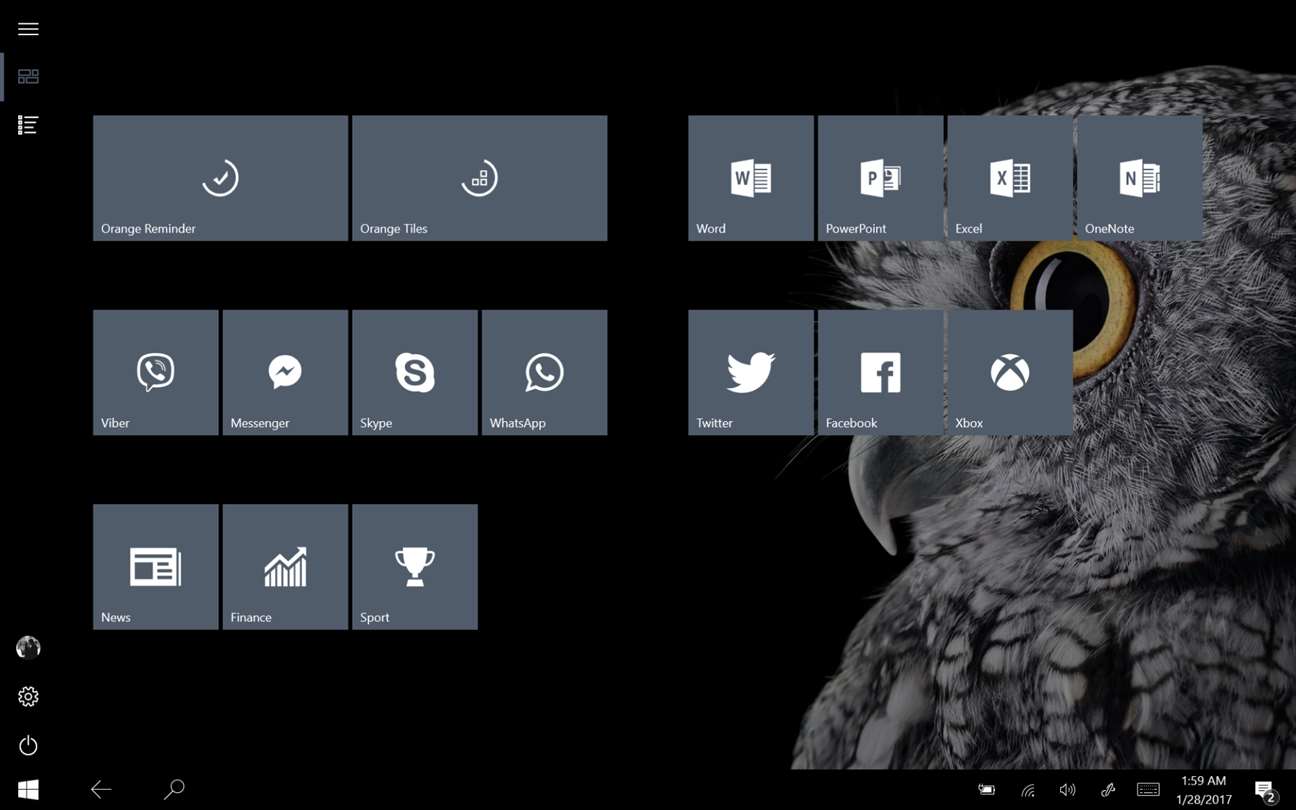The width and height of the screenshot is (1296, 810).
Task: Open Windows Ink Workspace pen icon
Action: [x=1108, y=790]
